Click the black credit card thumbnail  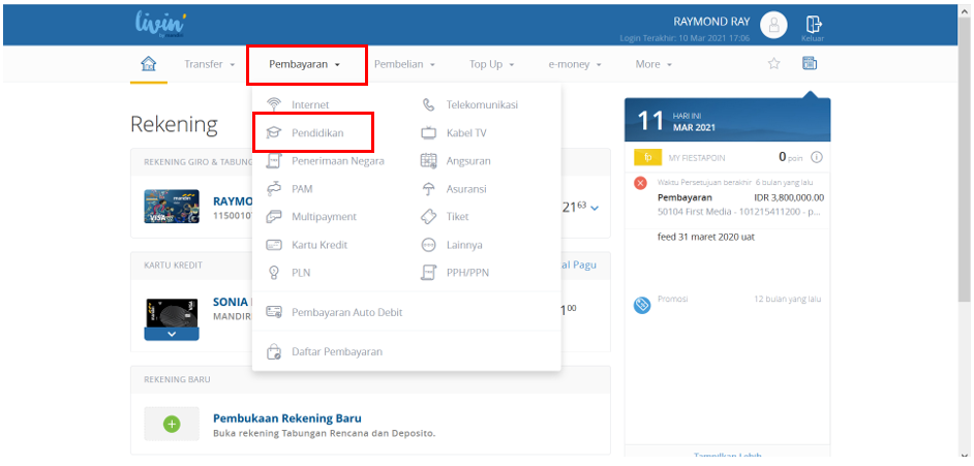(x=171, y=313)
